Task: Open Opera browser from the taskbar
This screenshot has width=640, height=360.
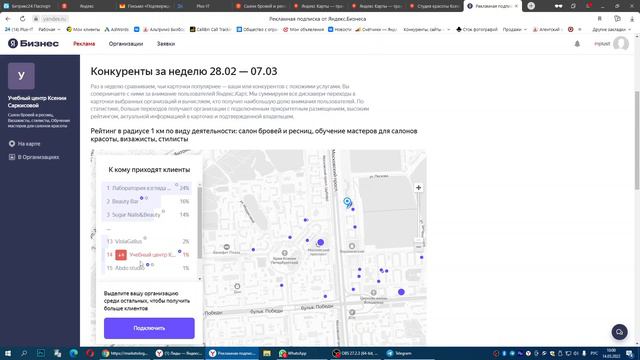Action: tap(90, 353)
